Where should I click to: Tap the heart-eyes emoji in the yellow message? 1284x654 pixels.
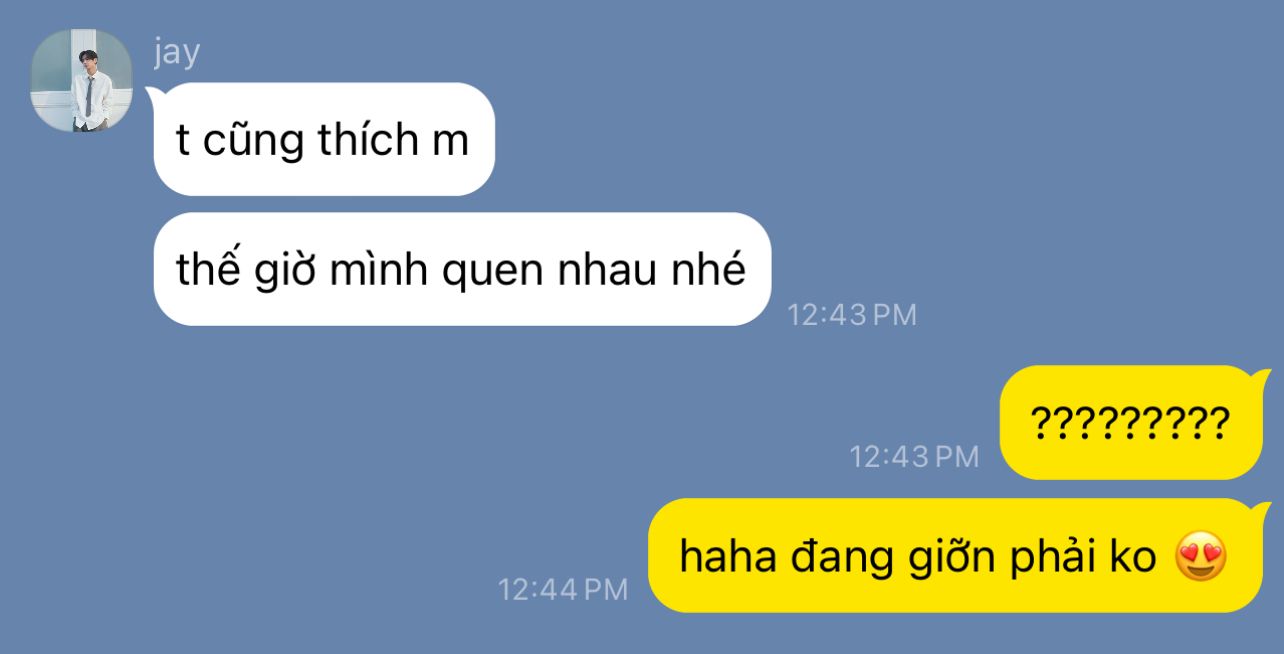pos(1200,557)
